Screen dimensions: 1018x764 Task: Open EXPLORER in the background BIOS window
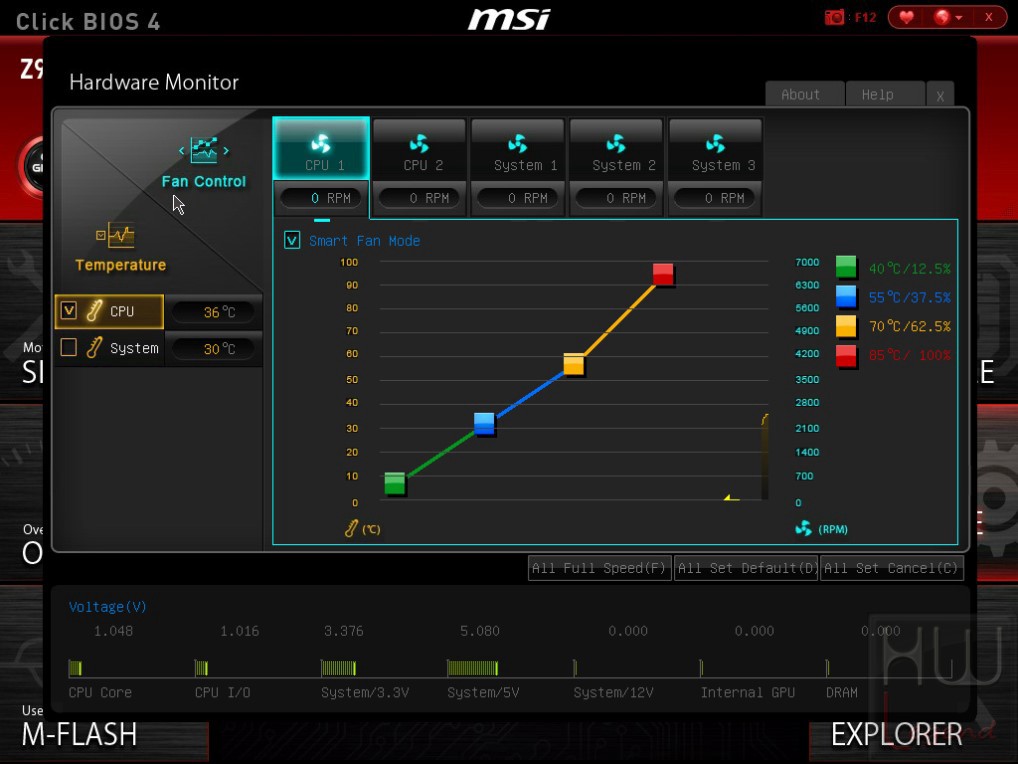point(897,734)
